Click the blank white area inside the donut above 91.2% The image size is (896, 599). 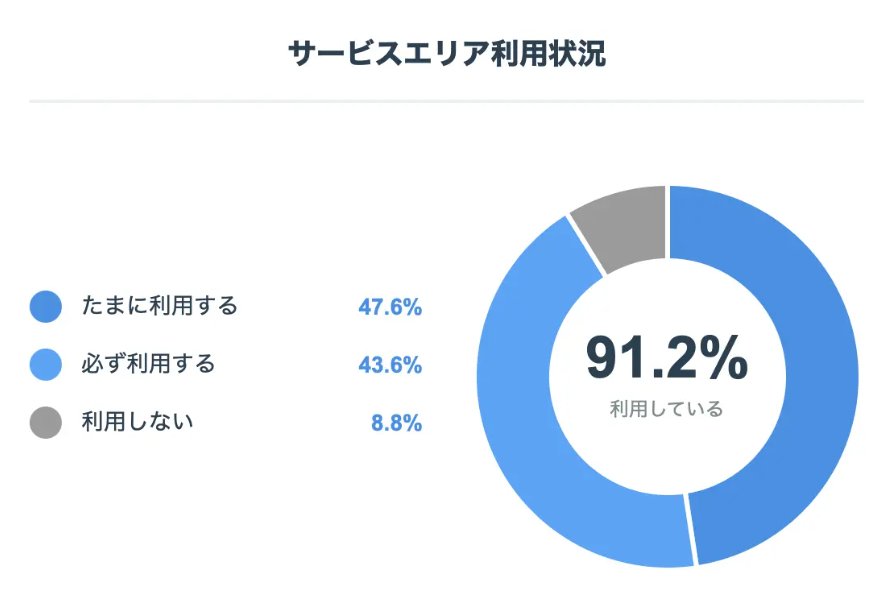667,300
